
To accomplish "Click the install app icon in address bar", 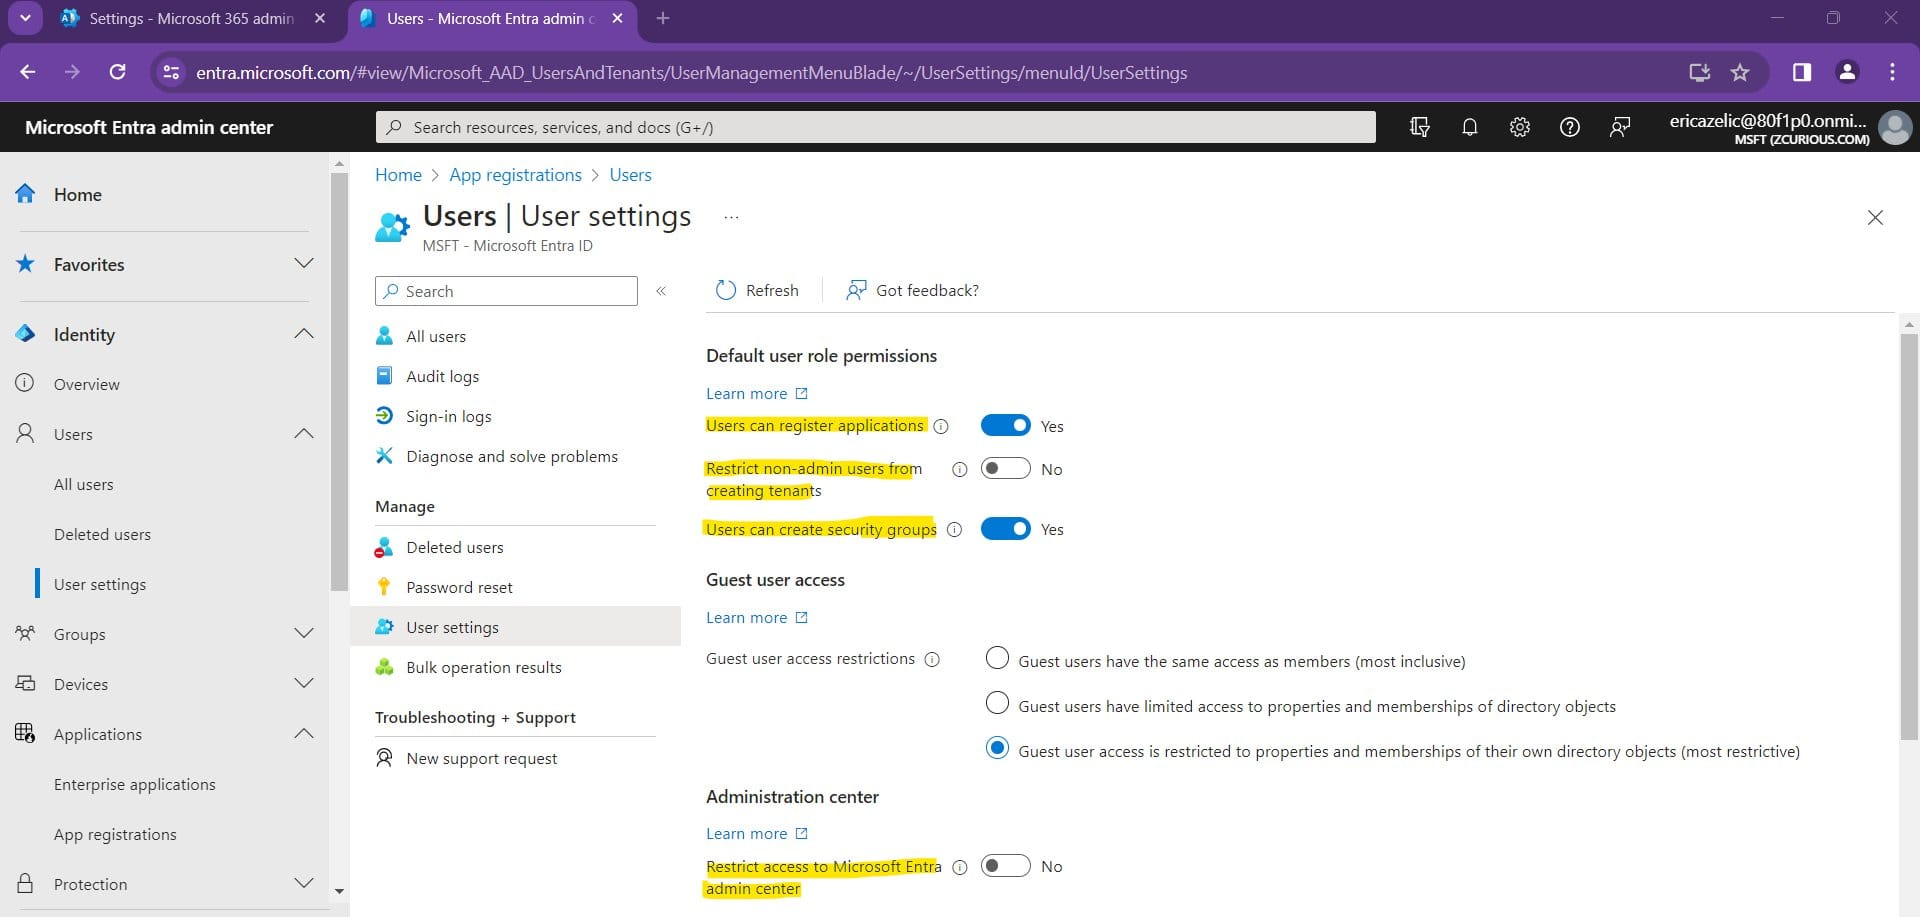I will pyautogui.click(x=1699, y=72).
